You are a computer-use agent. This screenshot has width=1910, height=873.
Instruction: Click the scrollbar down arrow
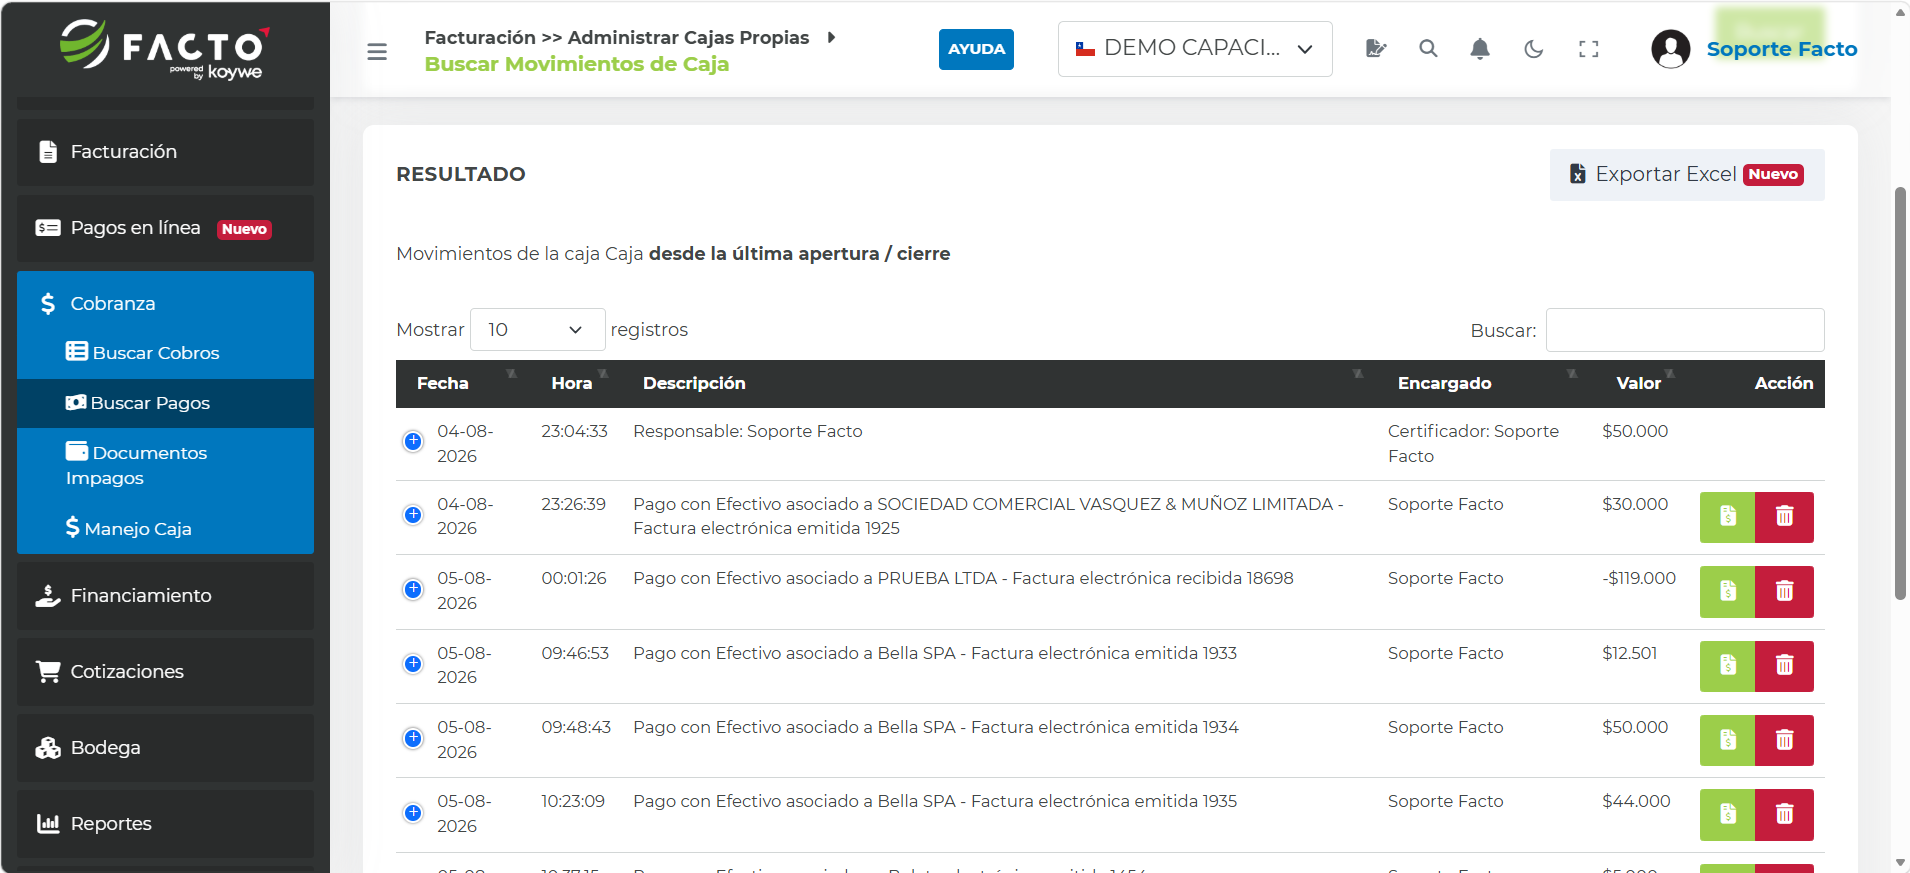(1900, 863)
